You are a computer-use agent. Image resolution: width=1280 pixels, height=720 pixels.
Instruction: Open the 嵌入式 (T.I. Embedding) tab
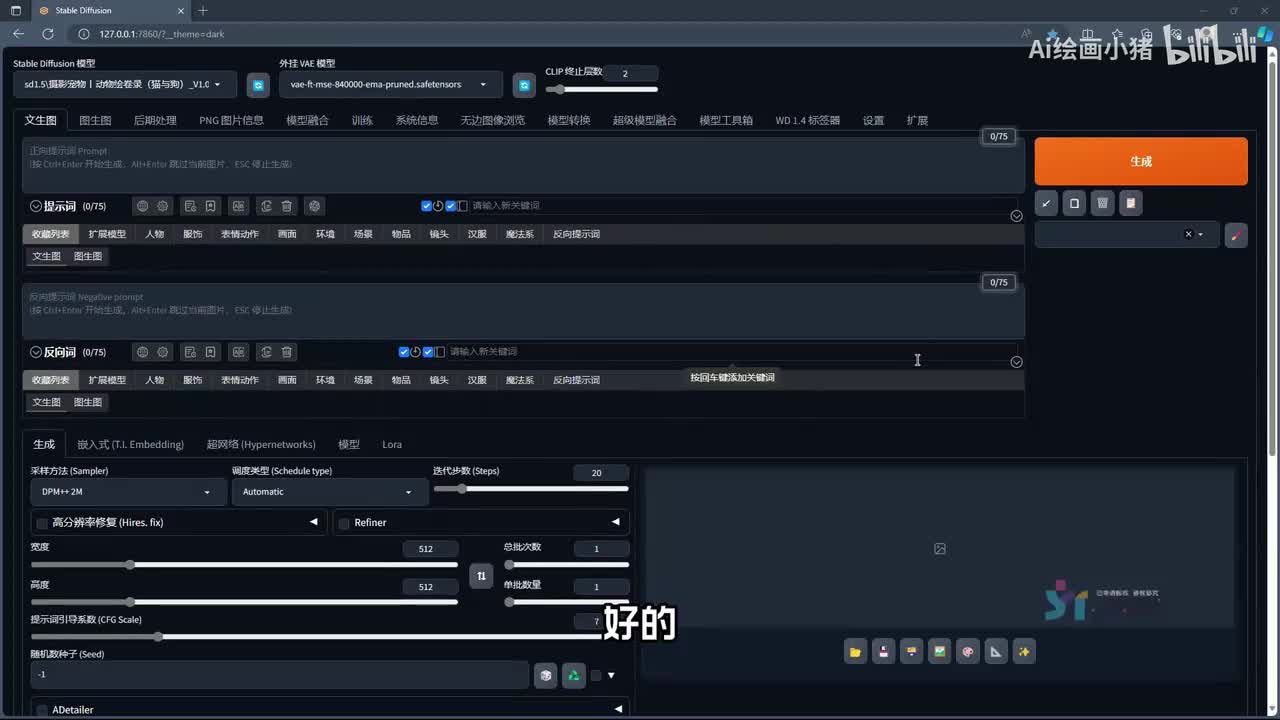pos(131,444)
